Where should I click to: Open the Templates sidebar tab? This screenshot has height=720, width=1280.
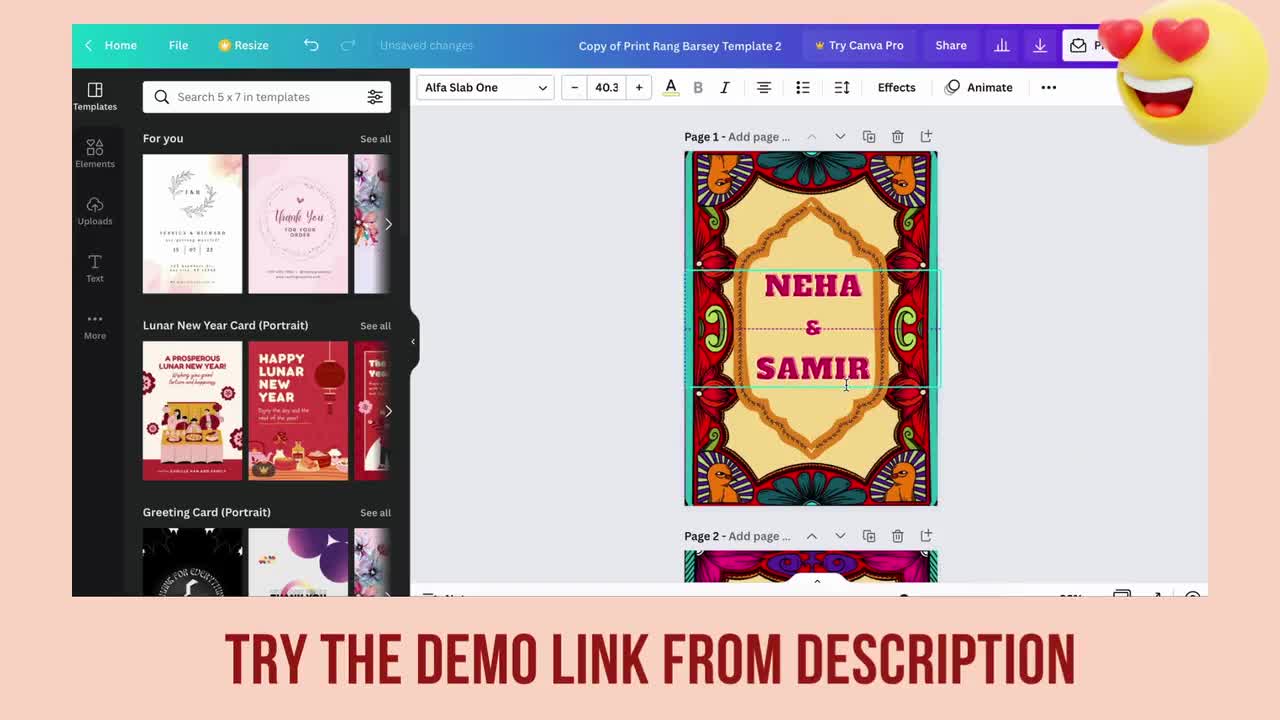tap(95, 96)
